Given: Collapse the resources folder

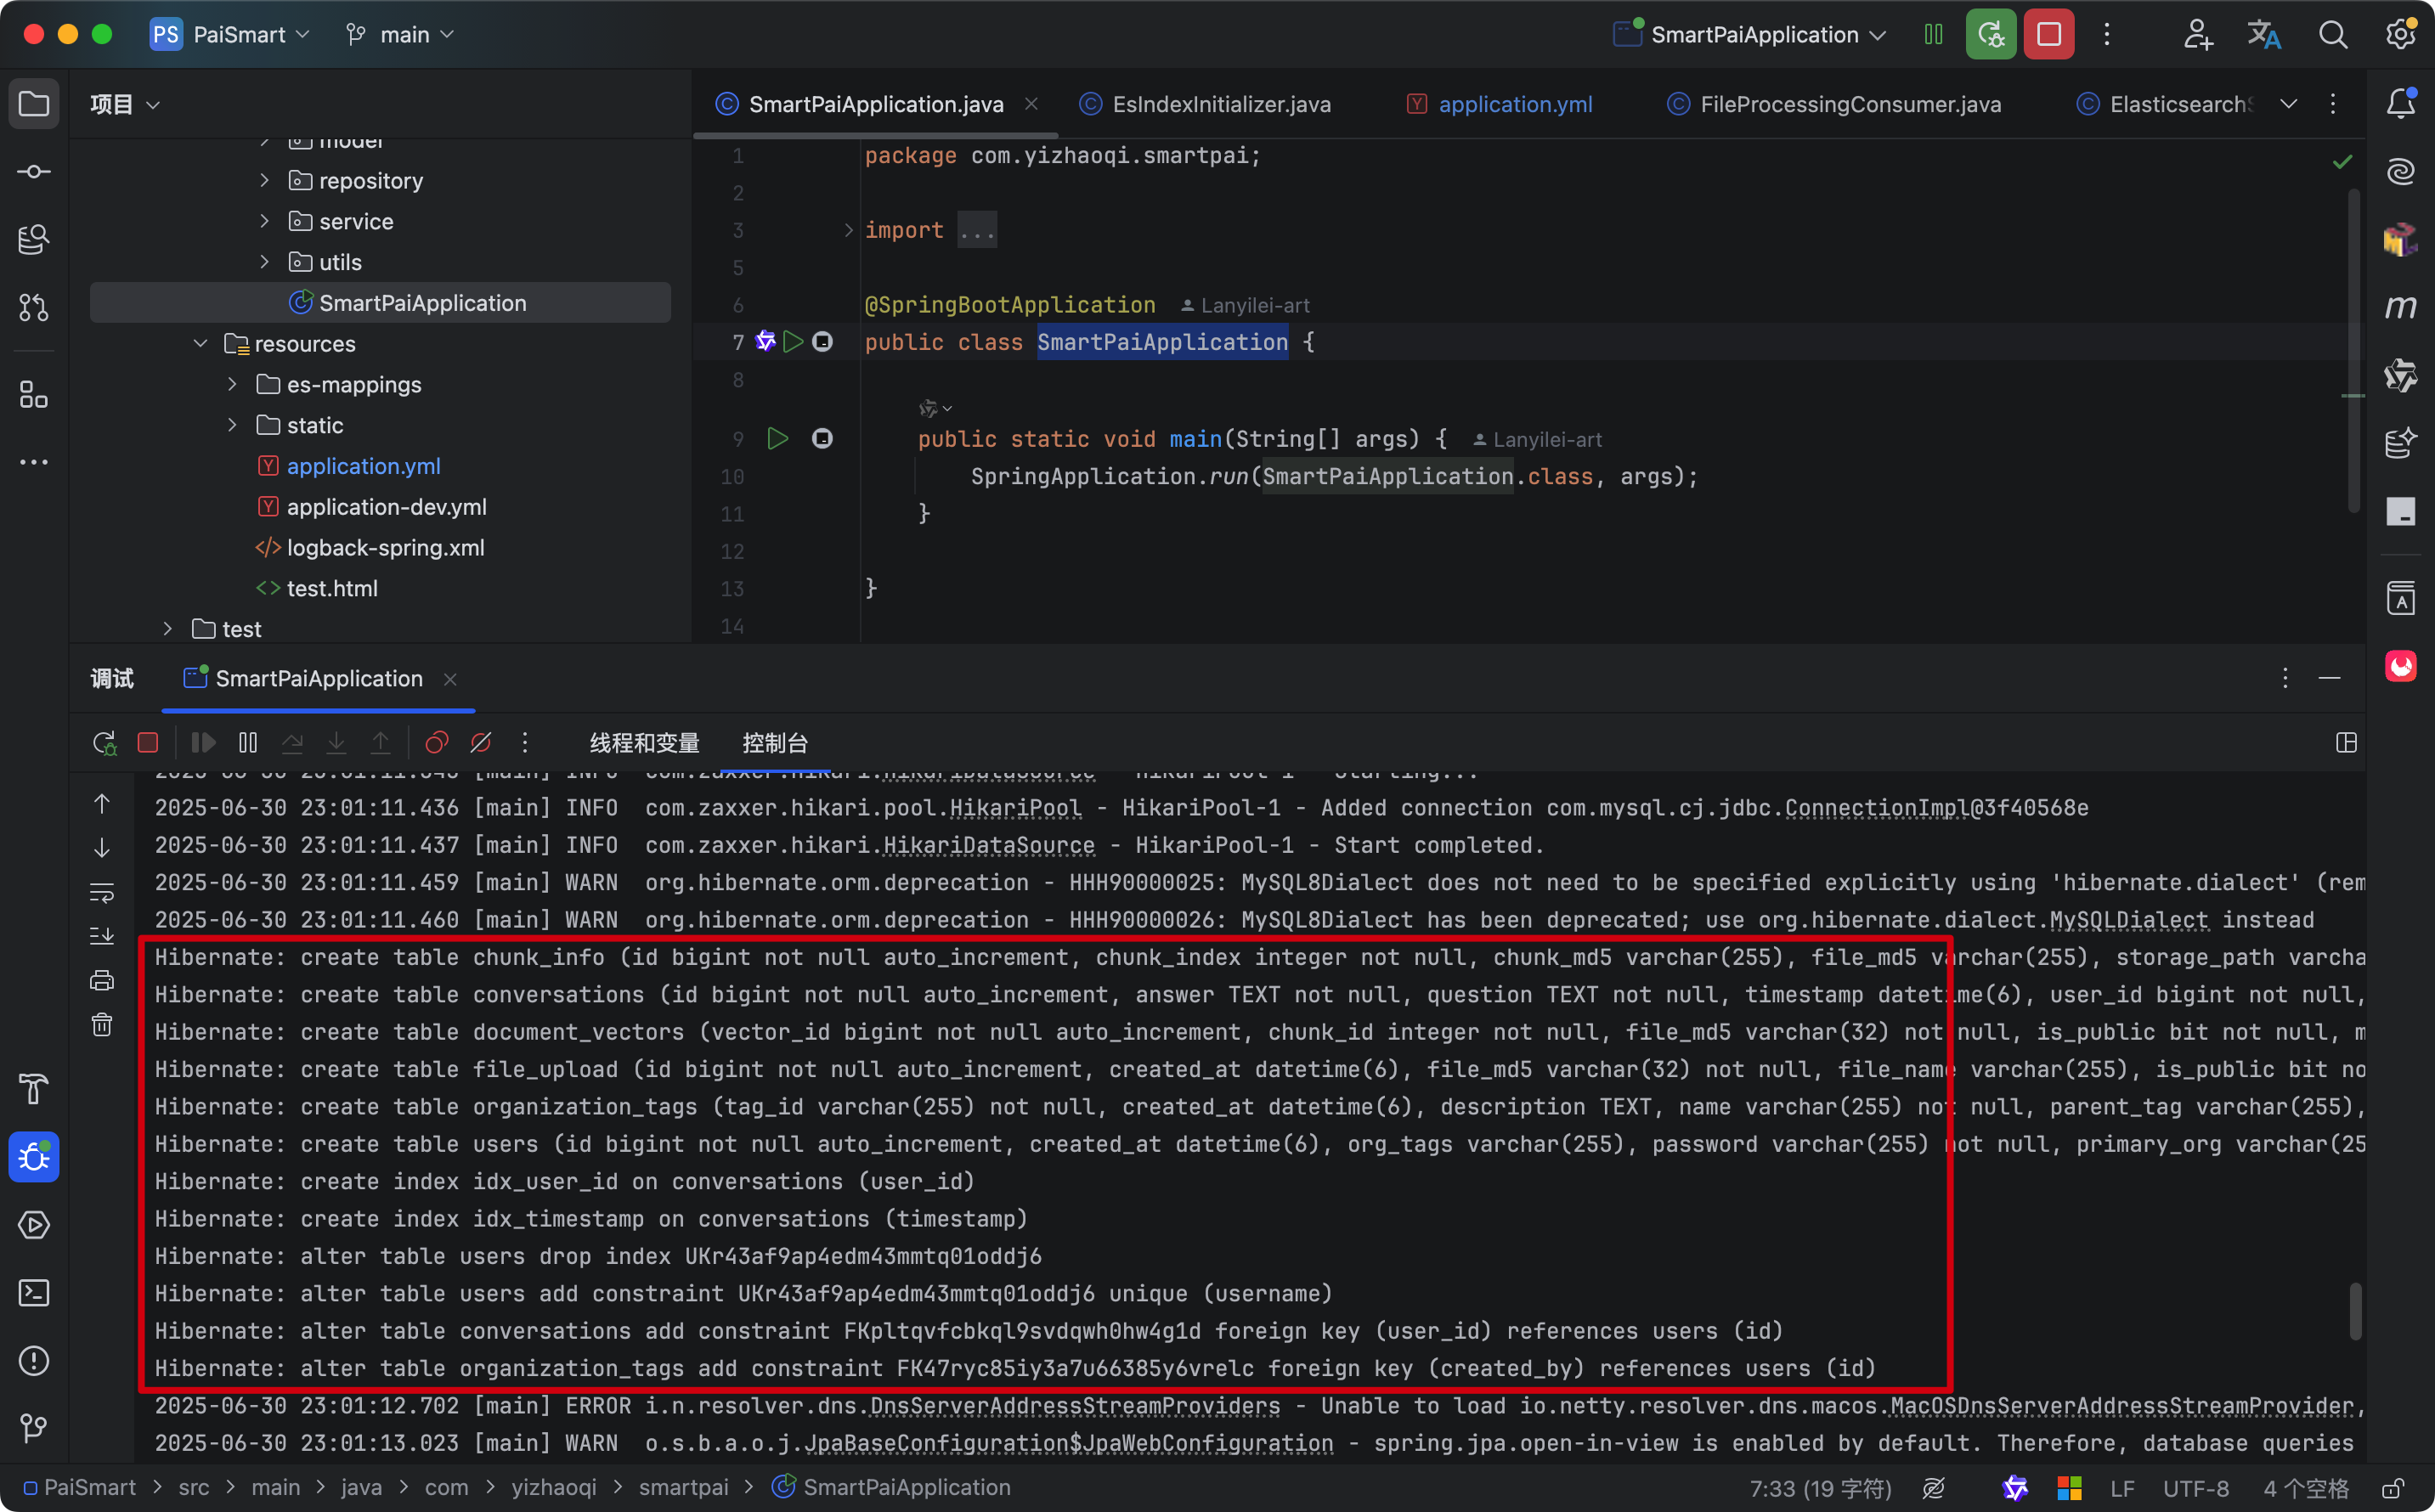Looking at the screenshot, I should 200,344.
